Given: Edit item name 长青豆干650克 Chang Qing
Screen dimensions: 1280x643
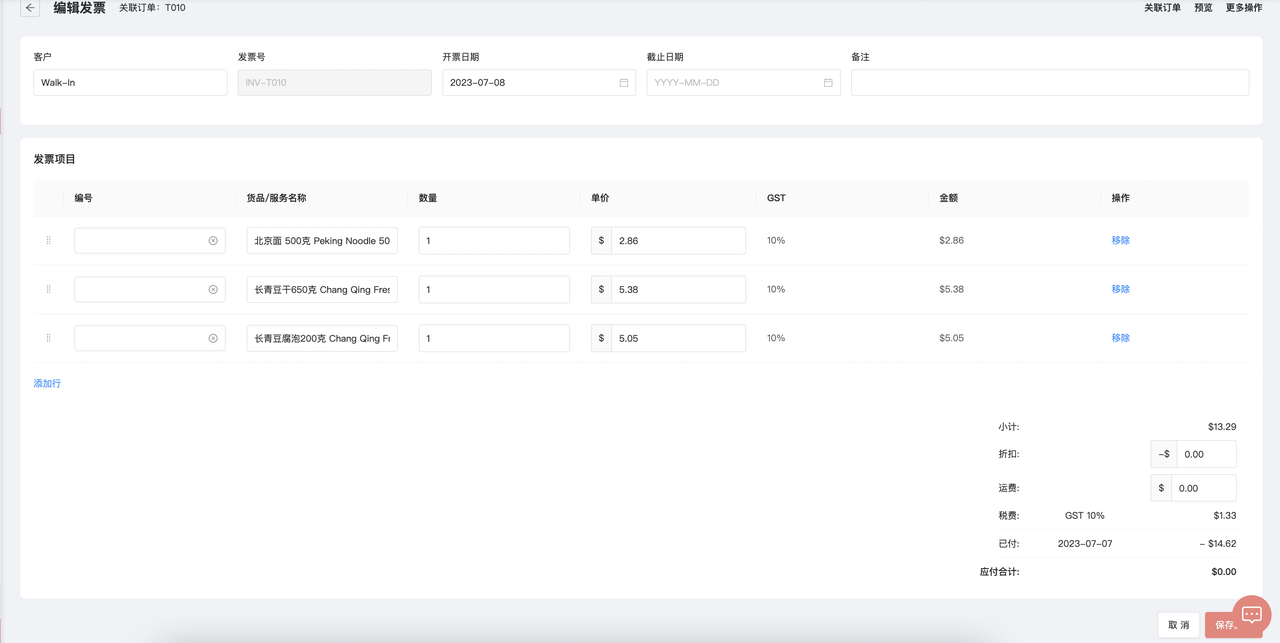Looking at the screenshot, I should (x=322, y=290).
